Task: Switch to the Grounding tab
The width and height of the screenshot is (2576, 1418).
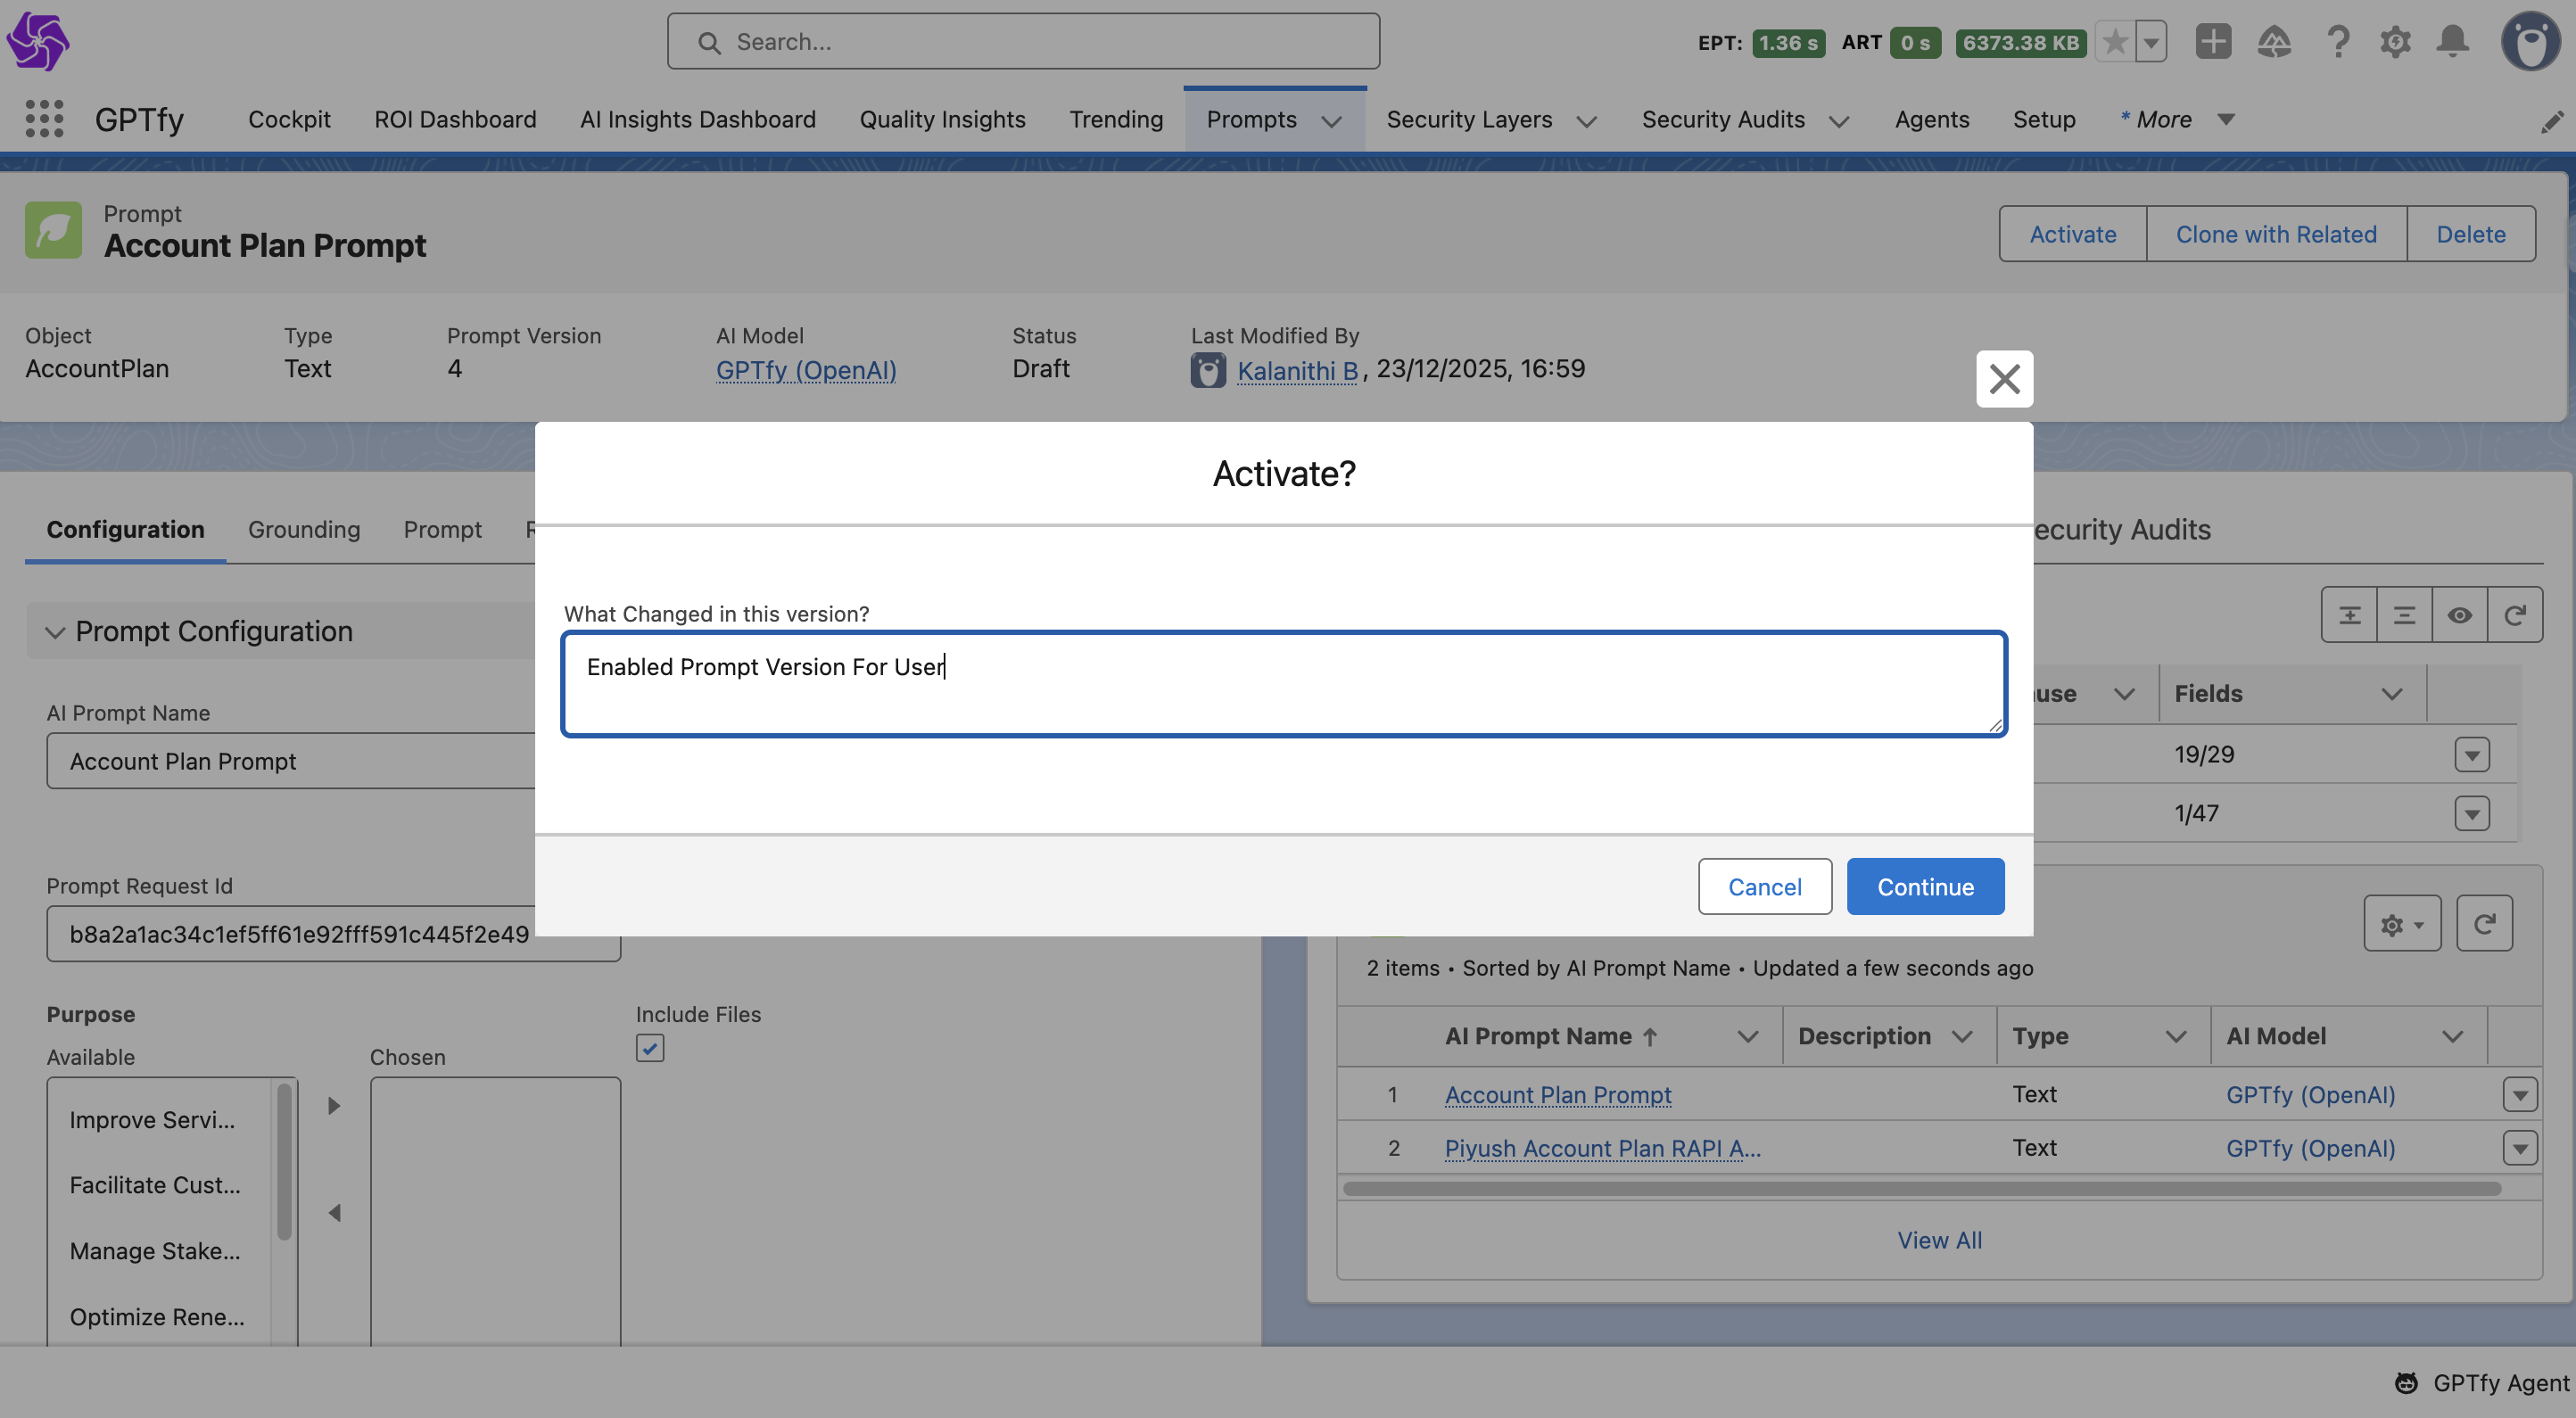Action: pos(304,529)
